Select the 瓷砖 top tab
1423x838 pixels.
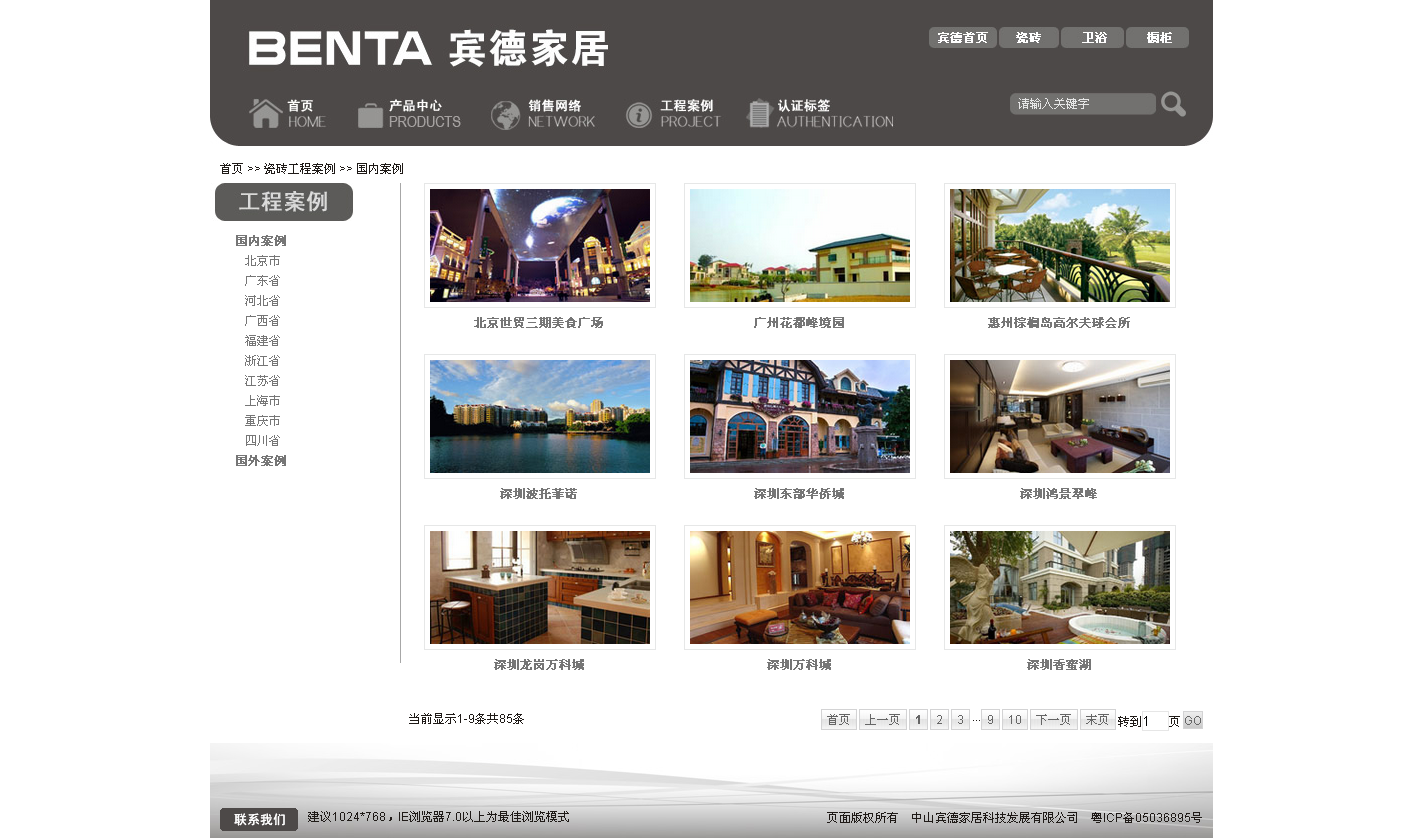pyautogui.click(x=1028, y=38)
